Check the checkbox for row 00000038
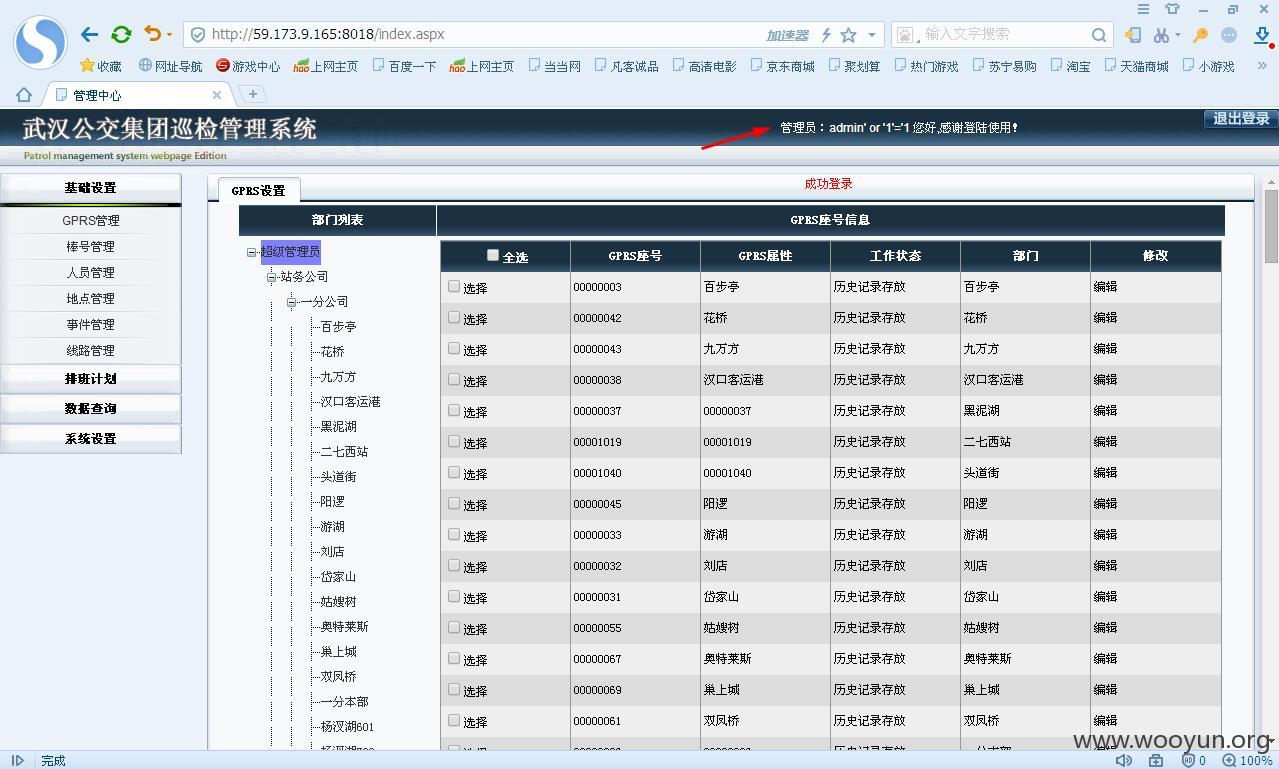Image resolution: width=1279 pixels, height=769 pixels. pyautogui.click(x=453, y=379)
